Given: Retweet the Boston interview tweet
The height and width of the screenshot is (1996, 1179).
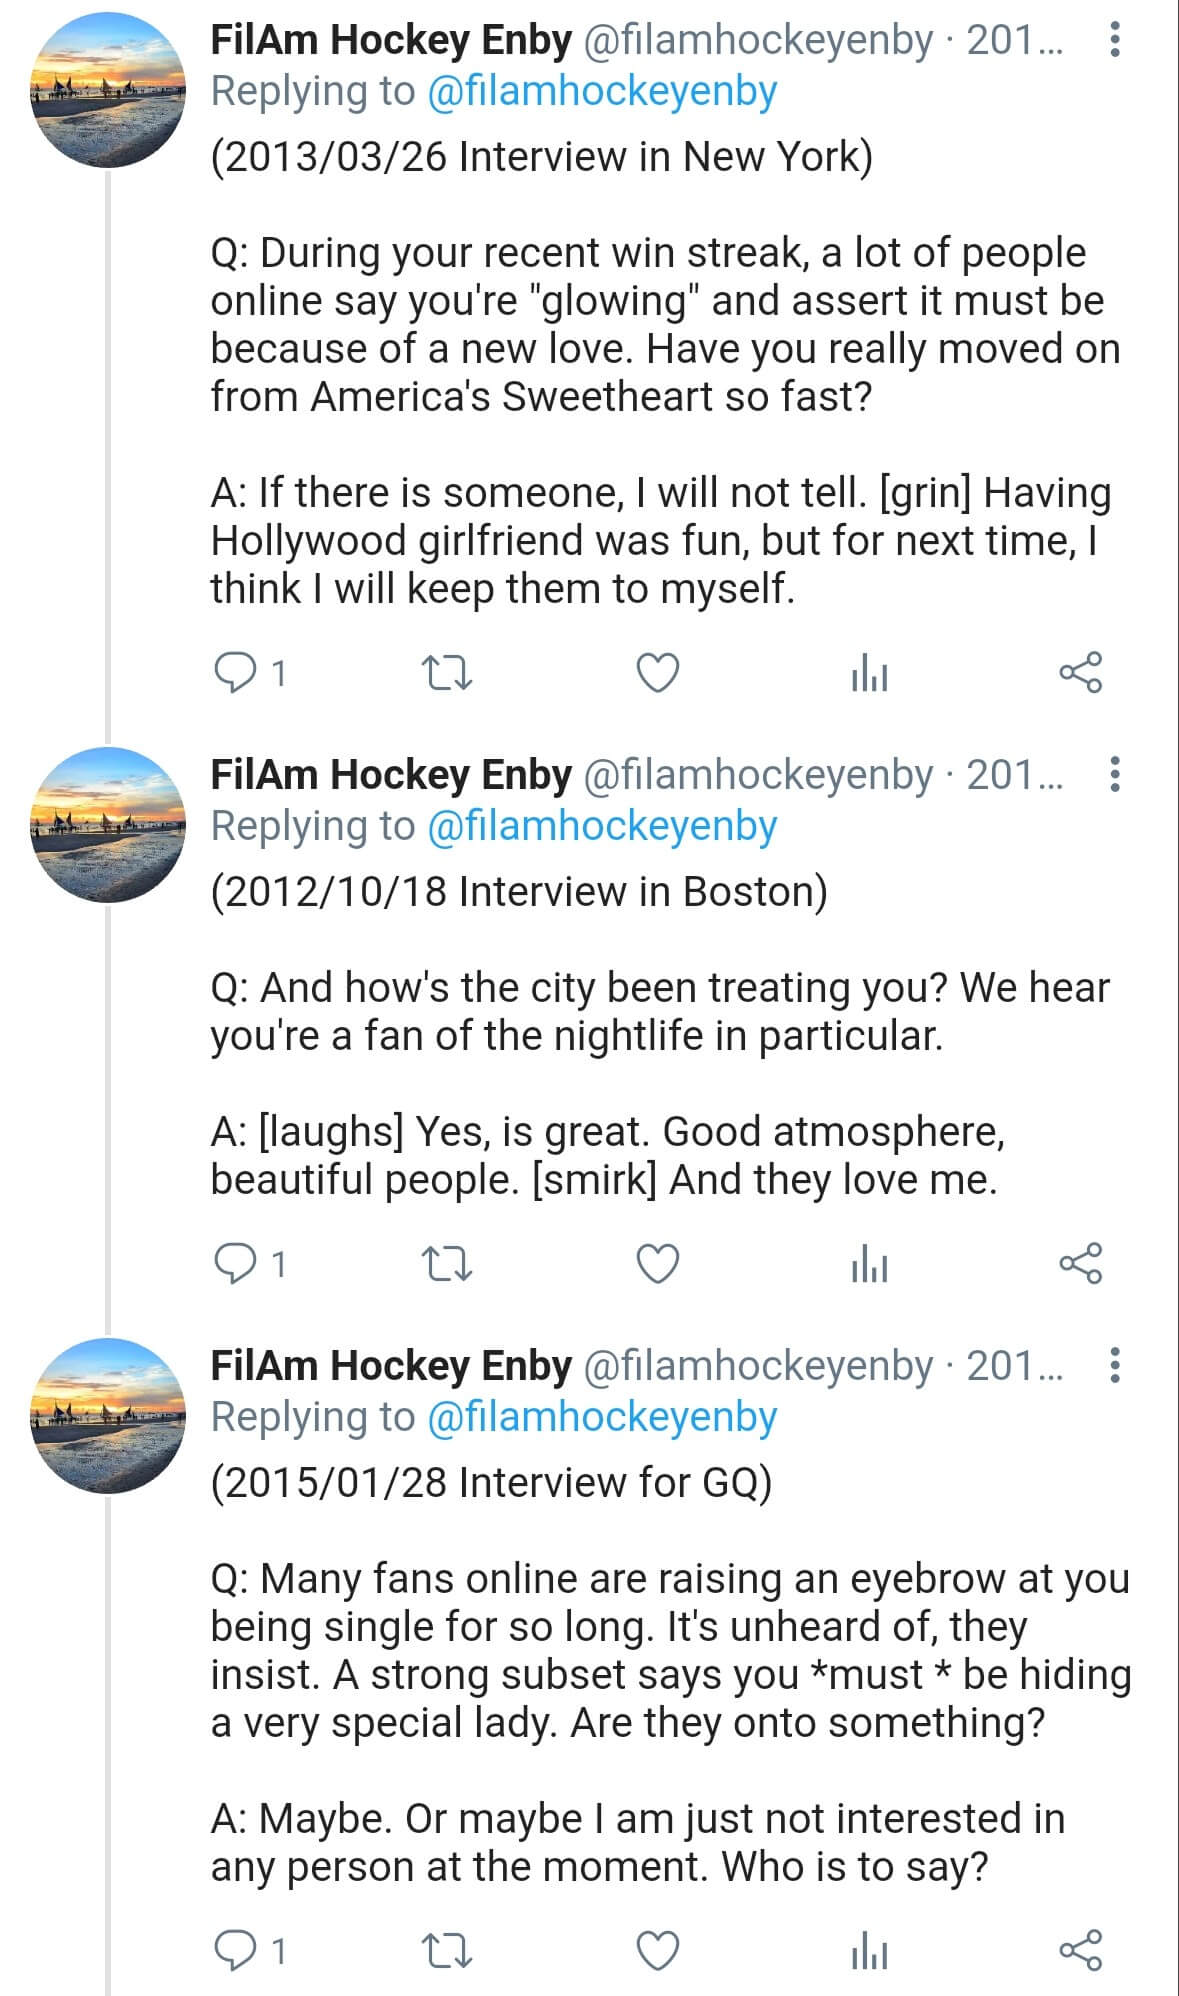Looking at the screenshot, I should pos(447,1264).
